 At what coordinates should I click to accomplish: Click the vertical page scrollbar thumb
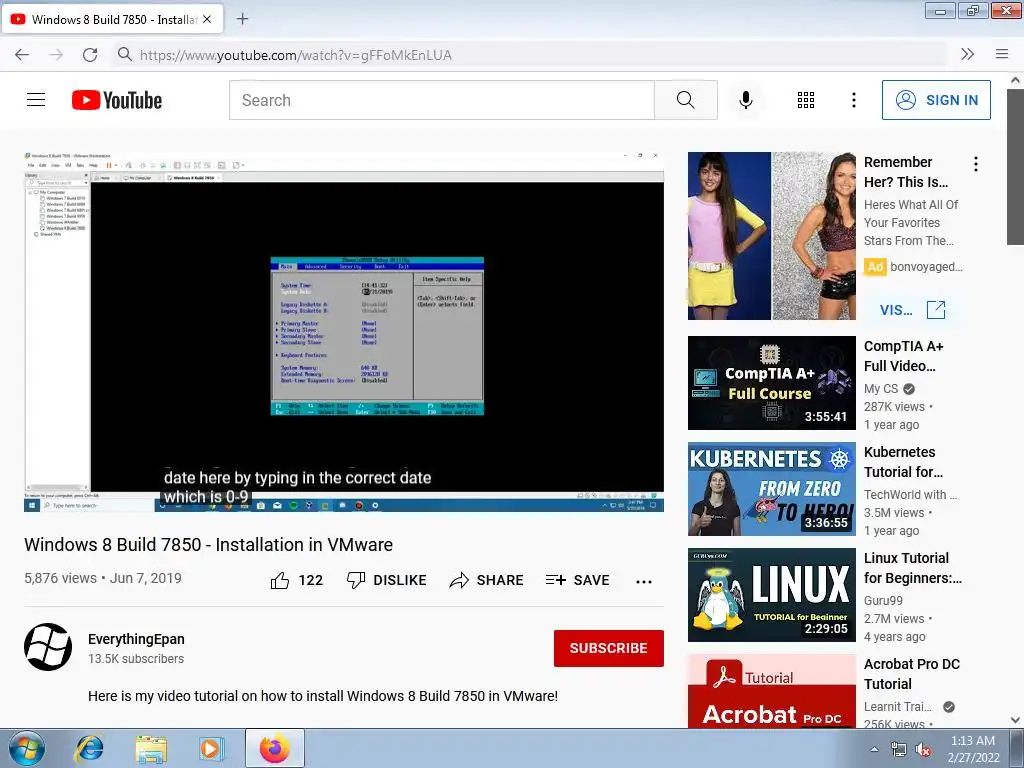coord(1016,167)
